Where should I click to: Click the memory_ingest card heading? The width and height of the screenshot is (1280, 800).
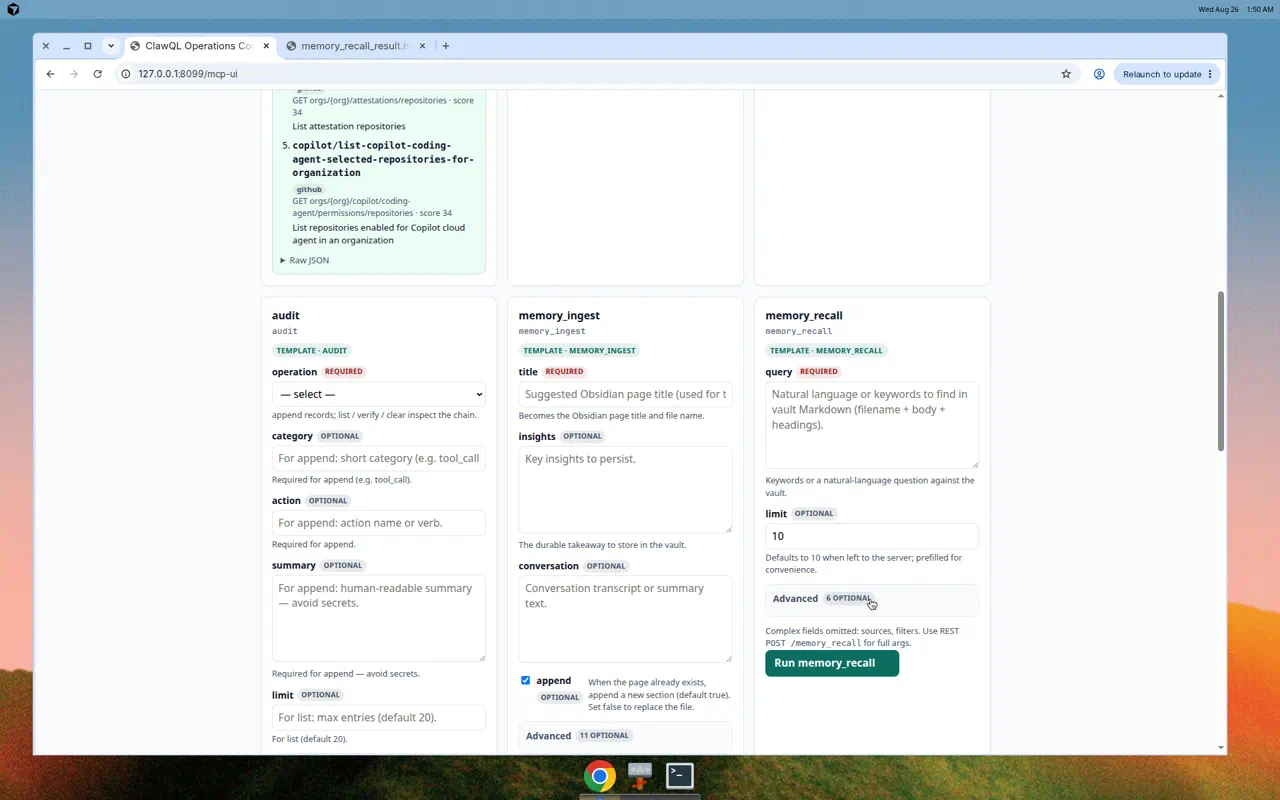pos(559,316)
